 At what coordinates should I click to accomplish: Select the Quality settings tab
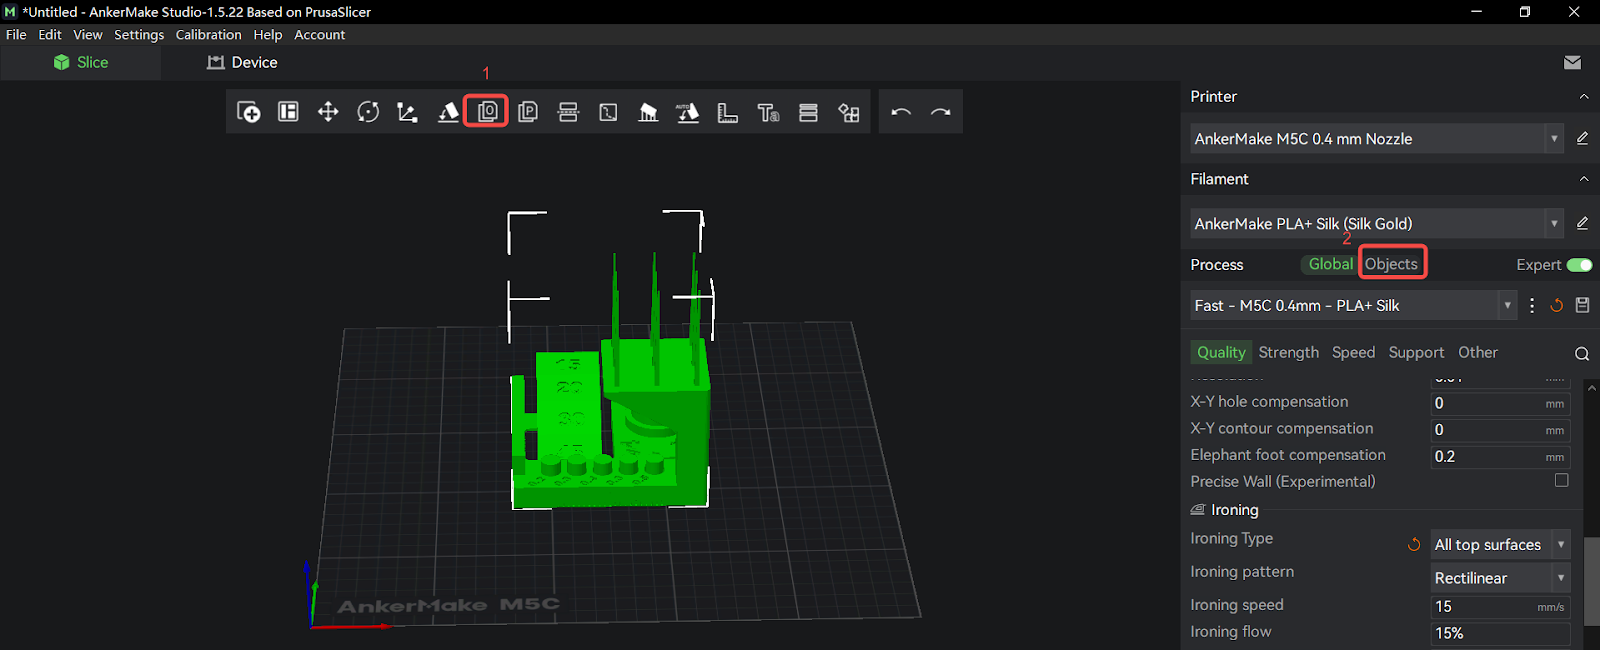[1221, 352]
